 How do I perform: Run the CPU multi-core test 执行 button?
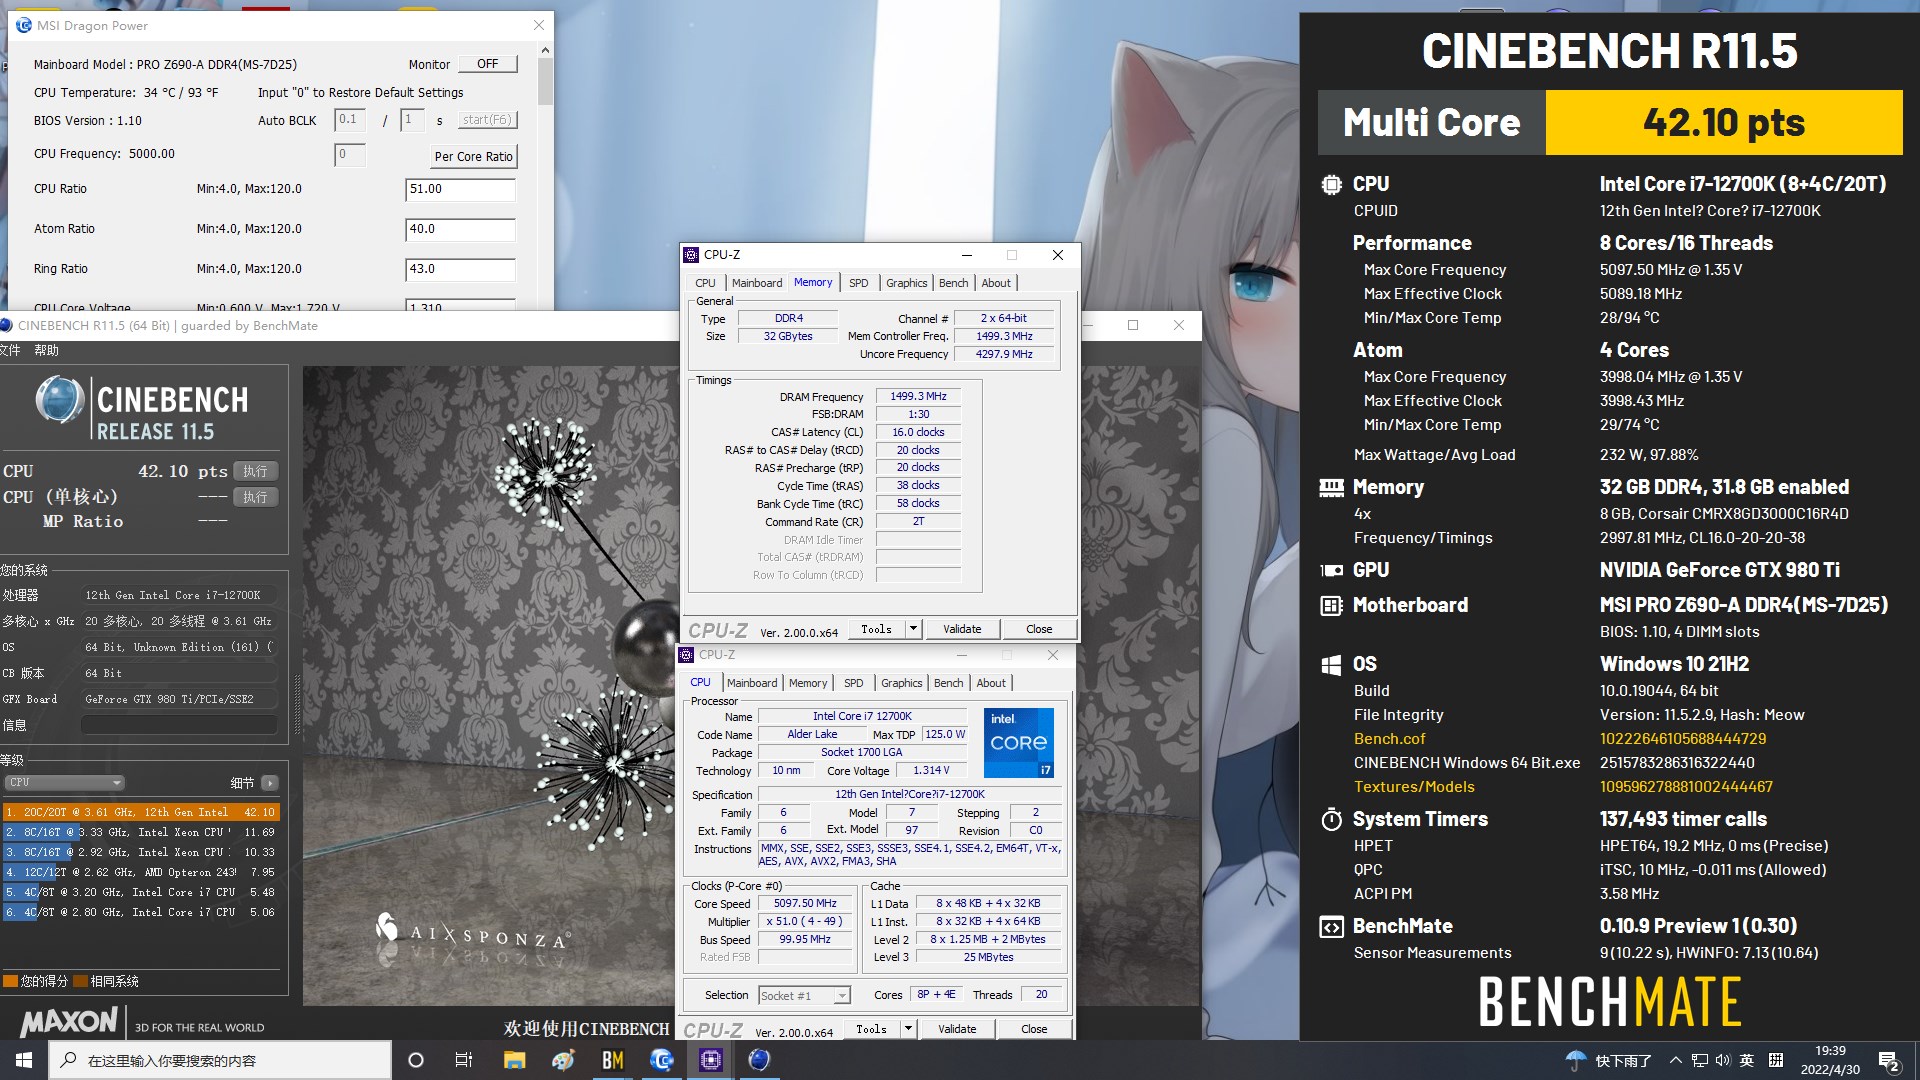point(255,471)
